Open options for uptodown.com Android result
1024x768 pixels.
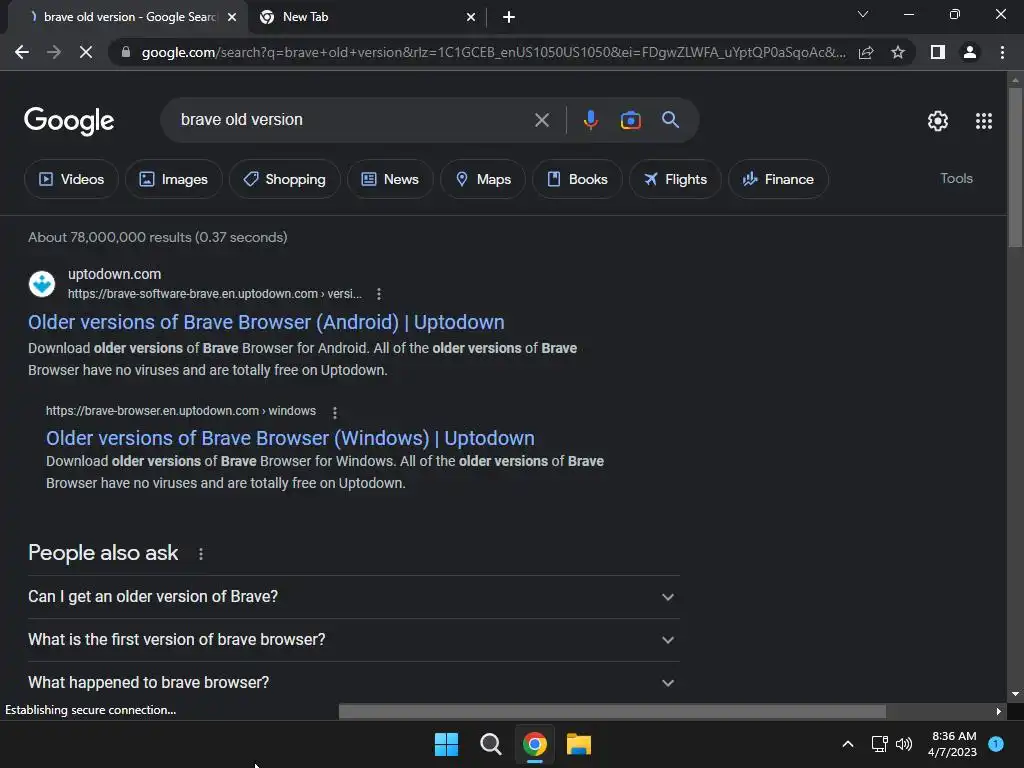379,294
